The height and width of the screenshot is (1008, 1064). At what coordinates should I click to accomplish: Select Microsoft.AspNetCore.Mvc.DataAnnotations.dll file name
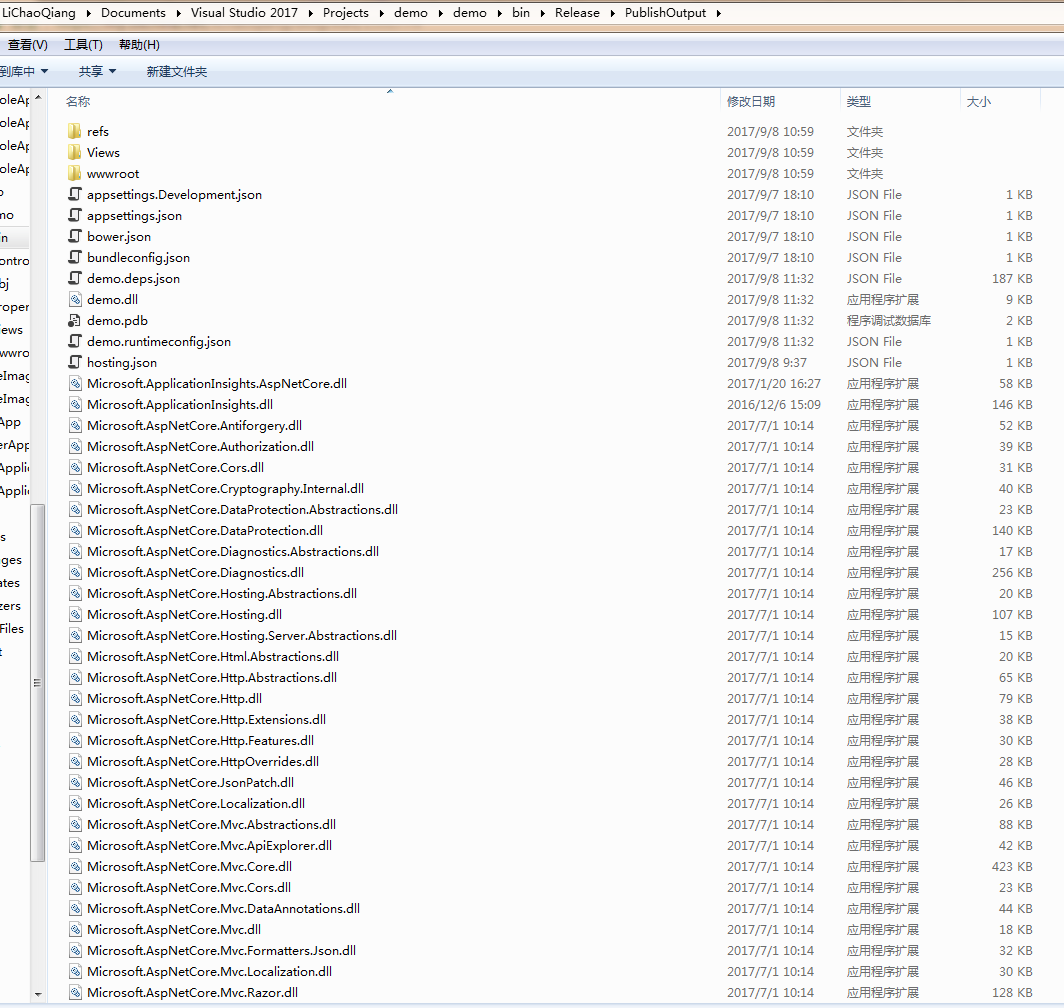click(223, 908)
